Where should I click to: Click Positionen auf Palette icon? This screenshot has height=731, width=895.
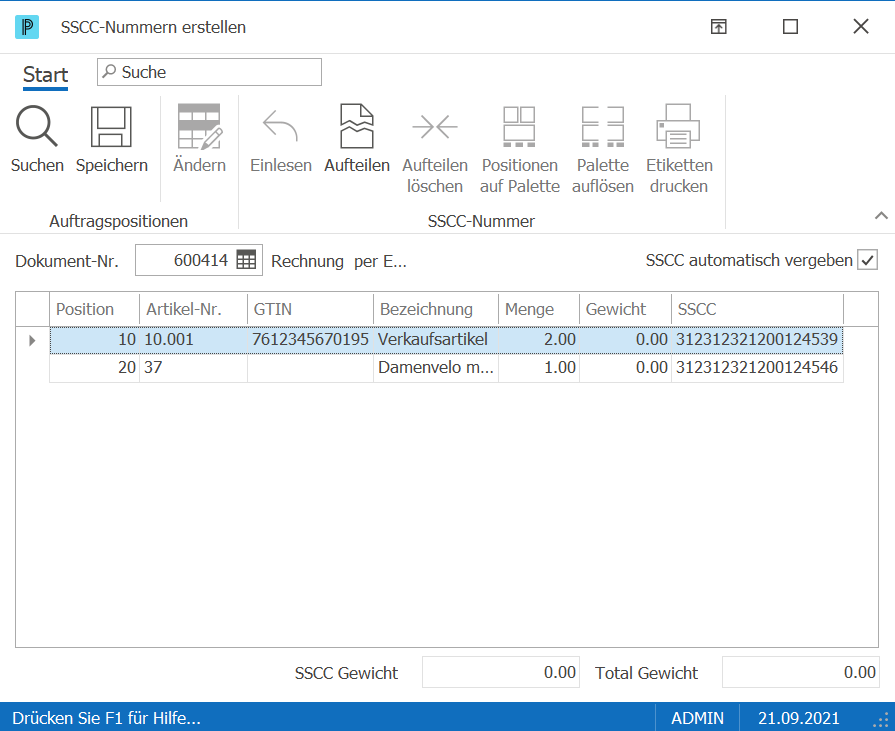point(519,126)
